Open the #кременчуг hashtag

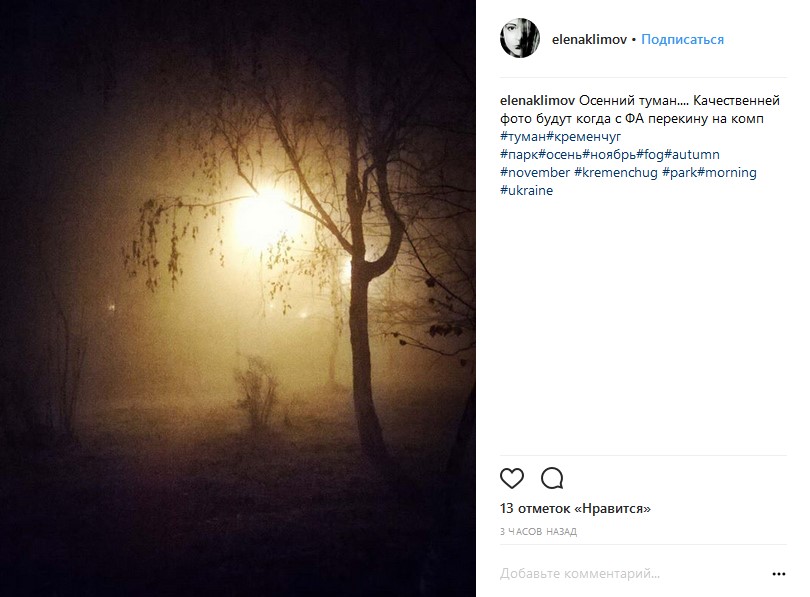click(x=584, y=136)
